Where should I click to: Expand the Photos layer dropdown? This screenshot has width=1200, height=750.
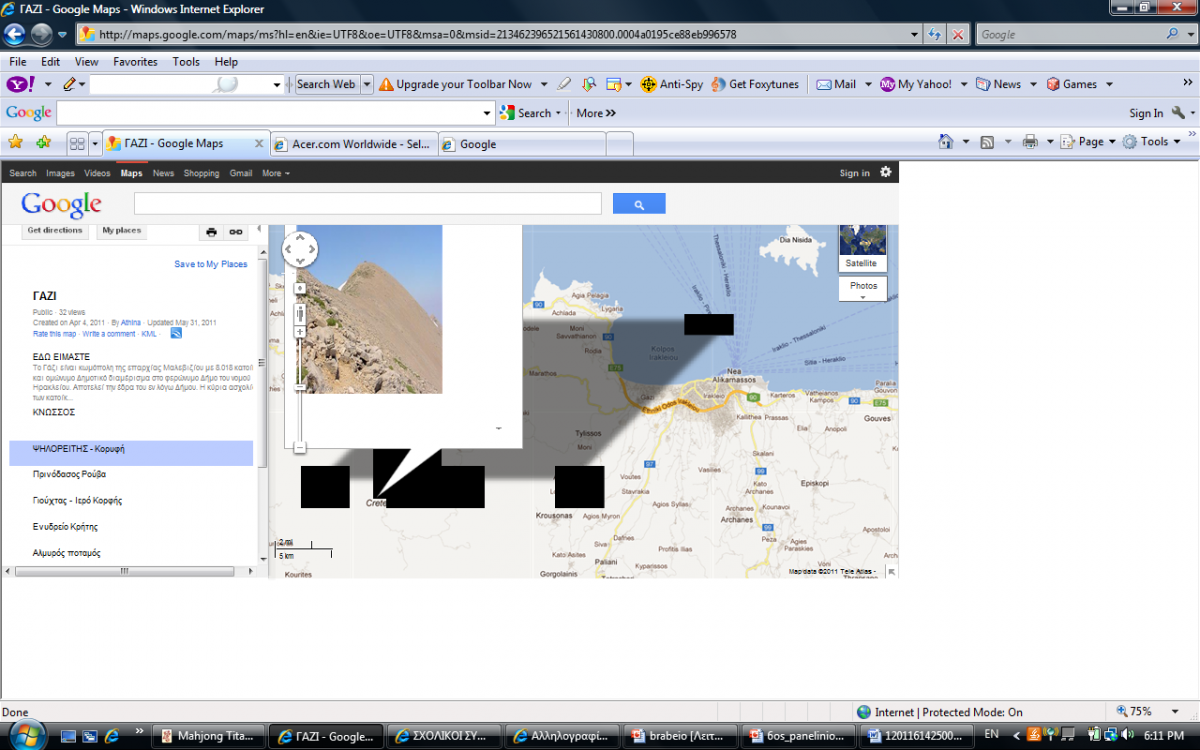(x=862, y=289)
